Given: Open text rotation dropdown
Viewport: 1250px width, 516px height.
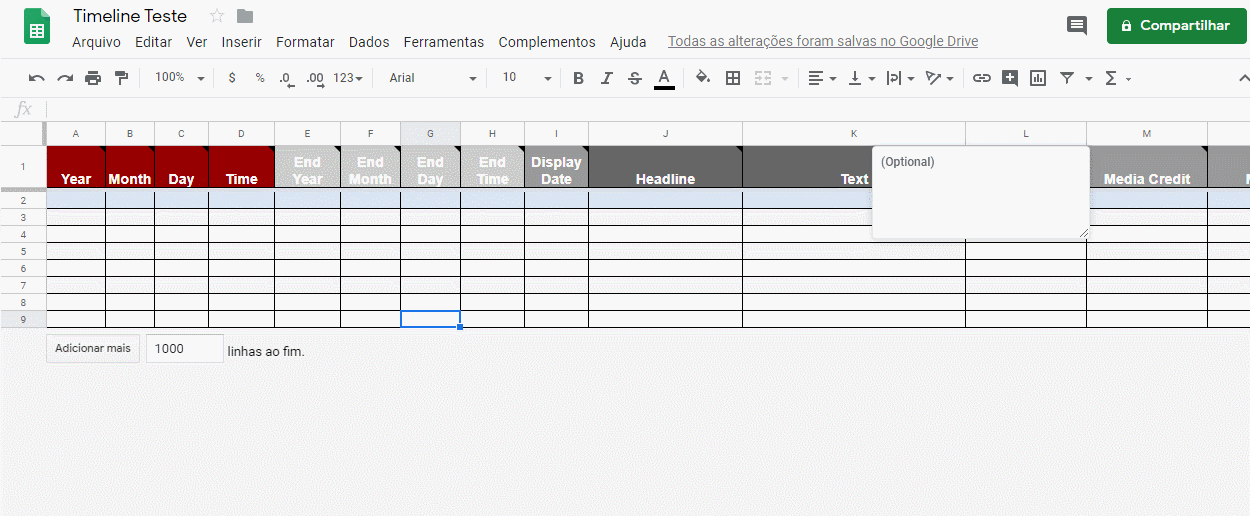Looking at the screenshot, I should pos(939,78).
